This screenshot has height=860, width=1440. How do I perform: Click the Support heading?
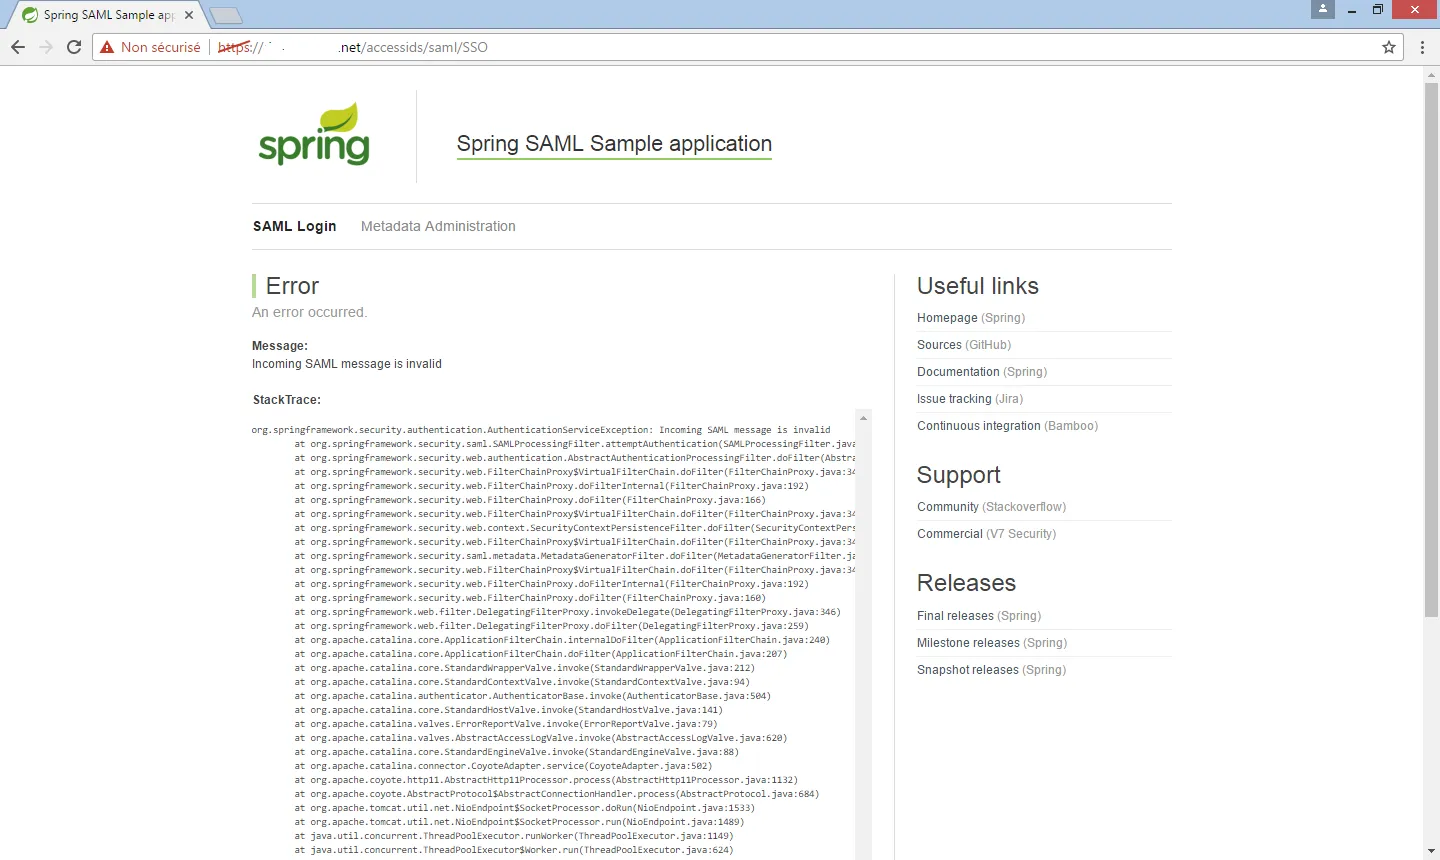click(x=959, y=475)
